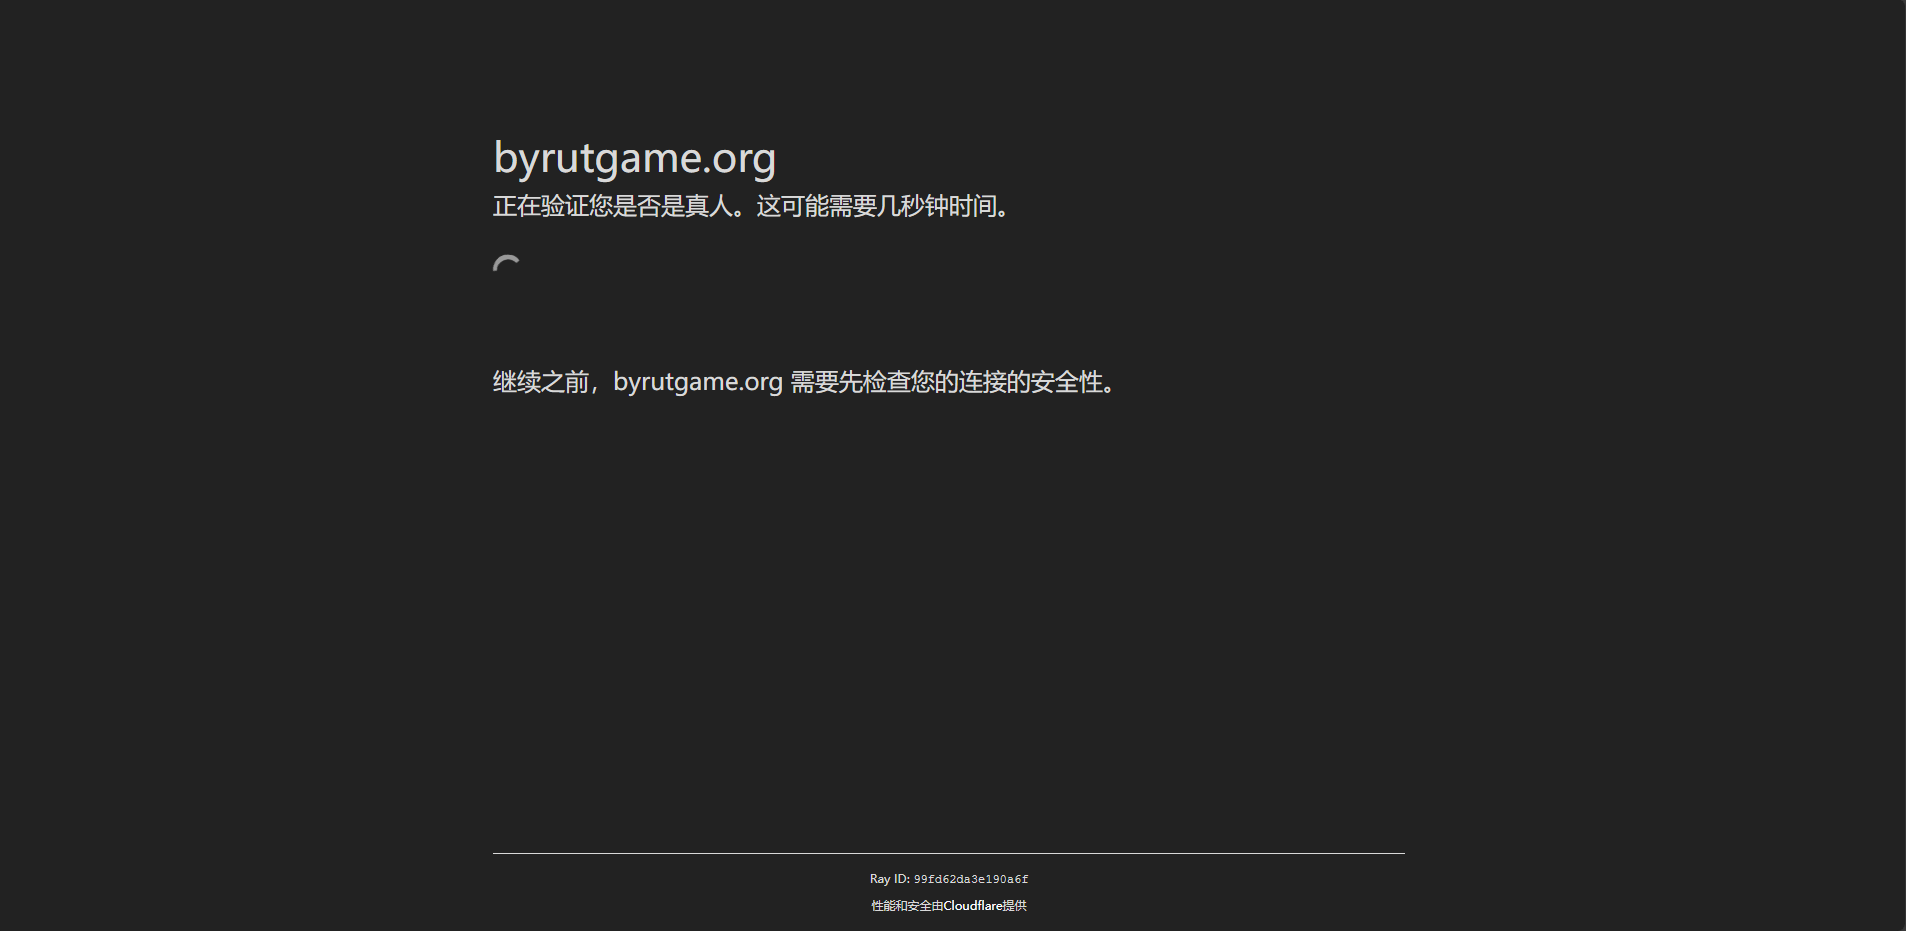This screenshot has height=931, width=1906.
Task: Open the Cloudflare link in footer
Action: coord(972,906)
